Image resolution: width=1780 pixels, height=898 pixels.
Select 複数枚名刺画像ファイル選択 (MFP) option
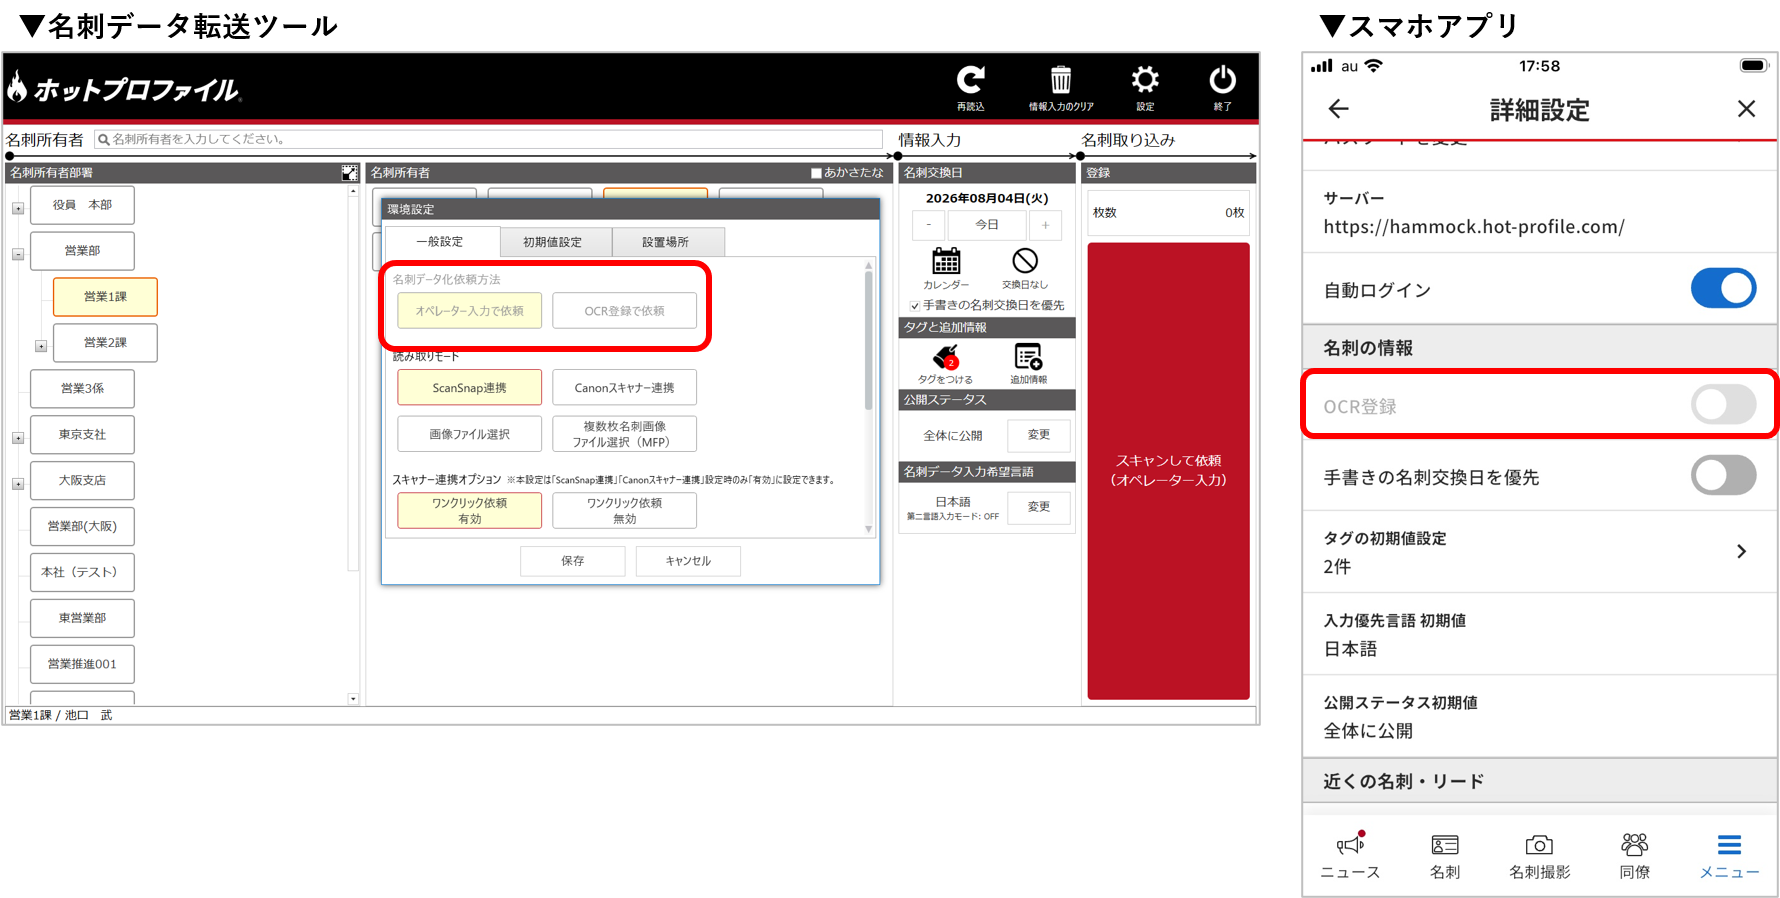click(x=624, y=434)
